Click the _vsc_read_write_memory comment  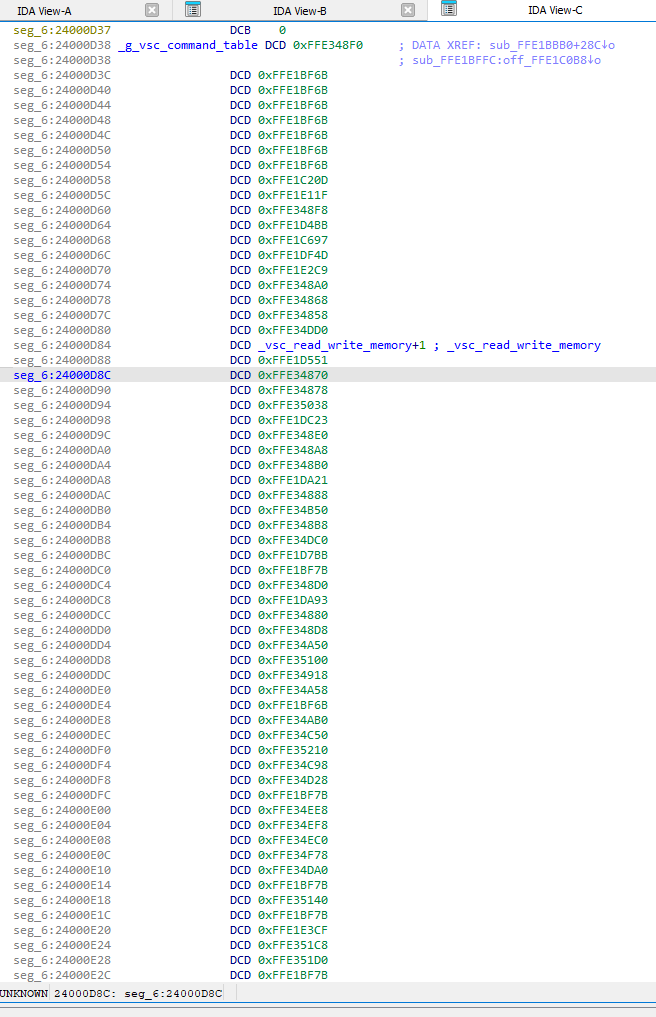point(524,345)
